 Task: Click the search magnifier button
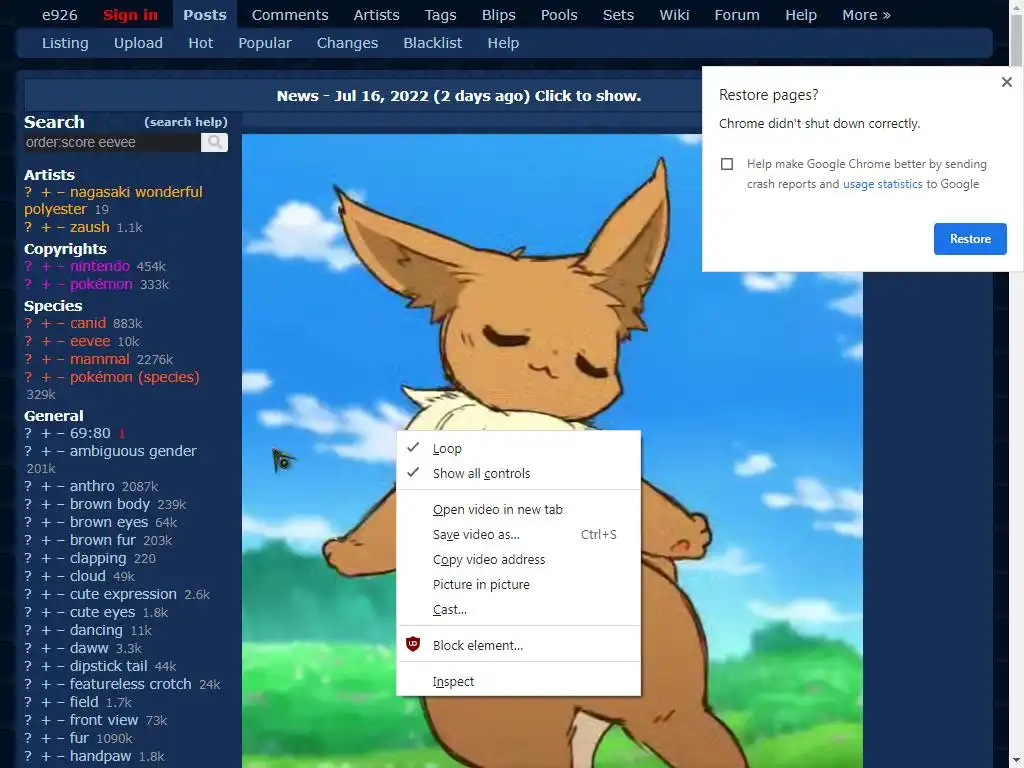click(214, 142)
